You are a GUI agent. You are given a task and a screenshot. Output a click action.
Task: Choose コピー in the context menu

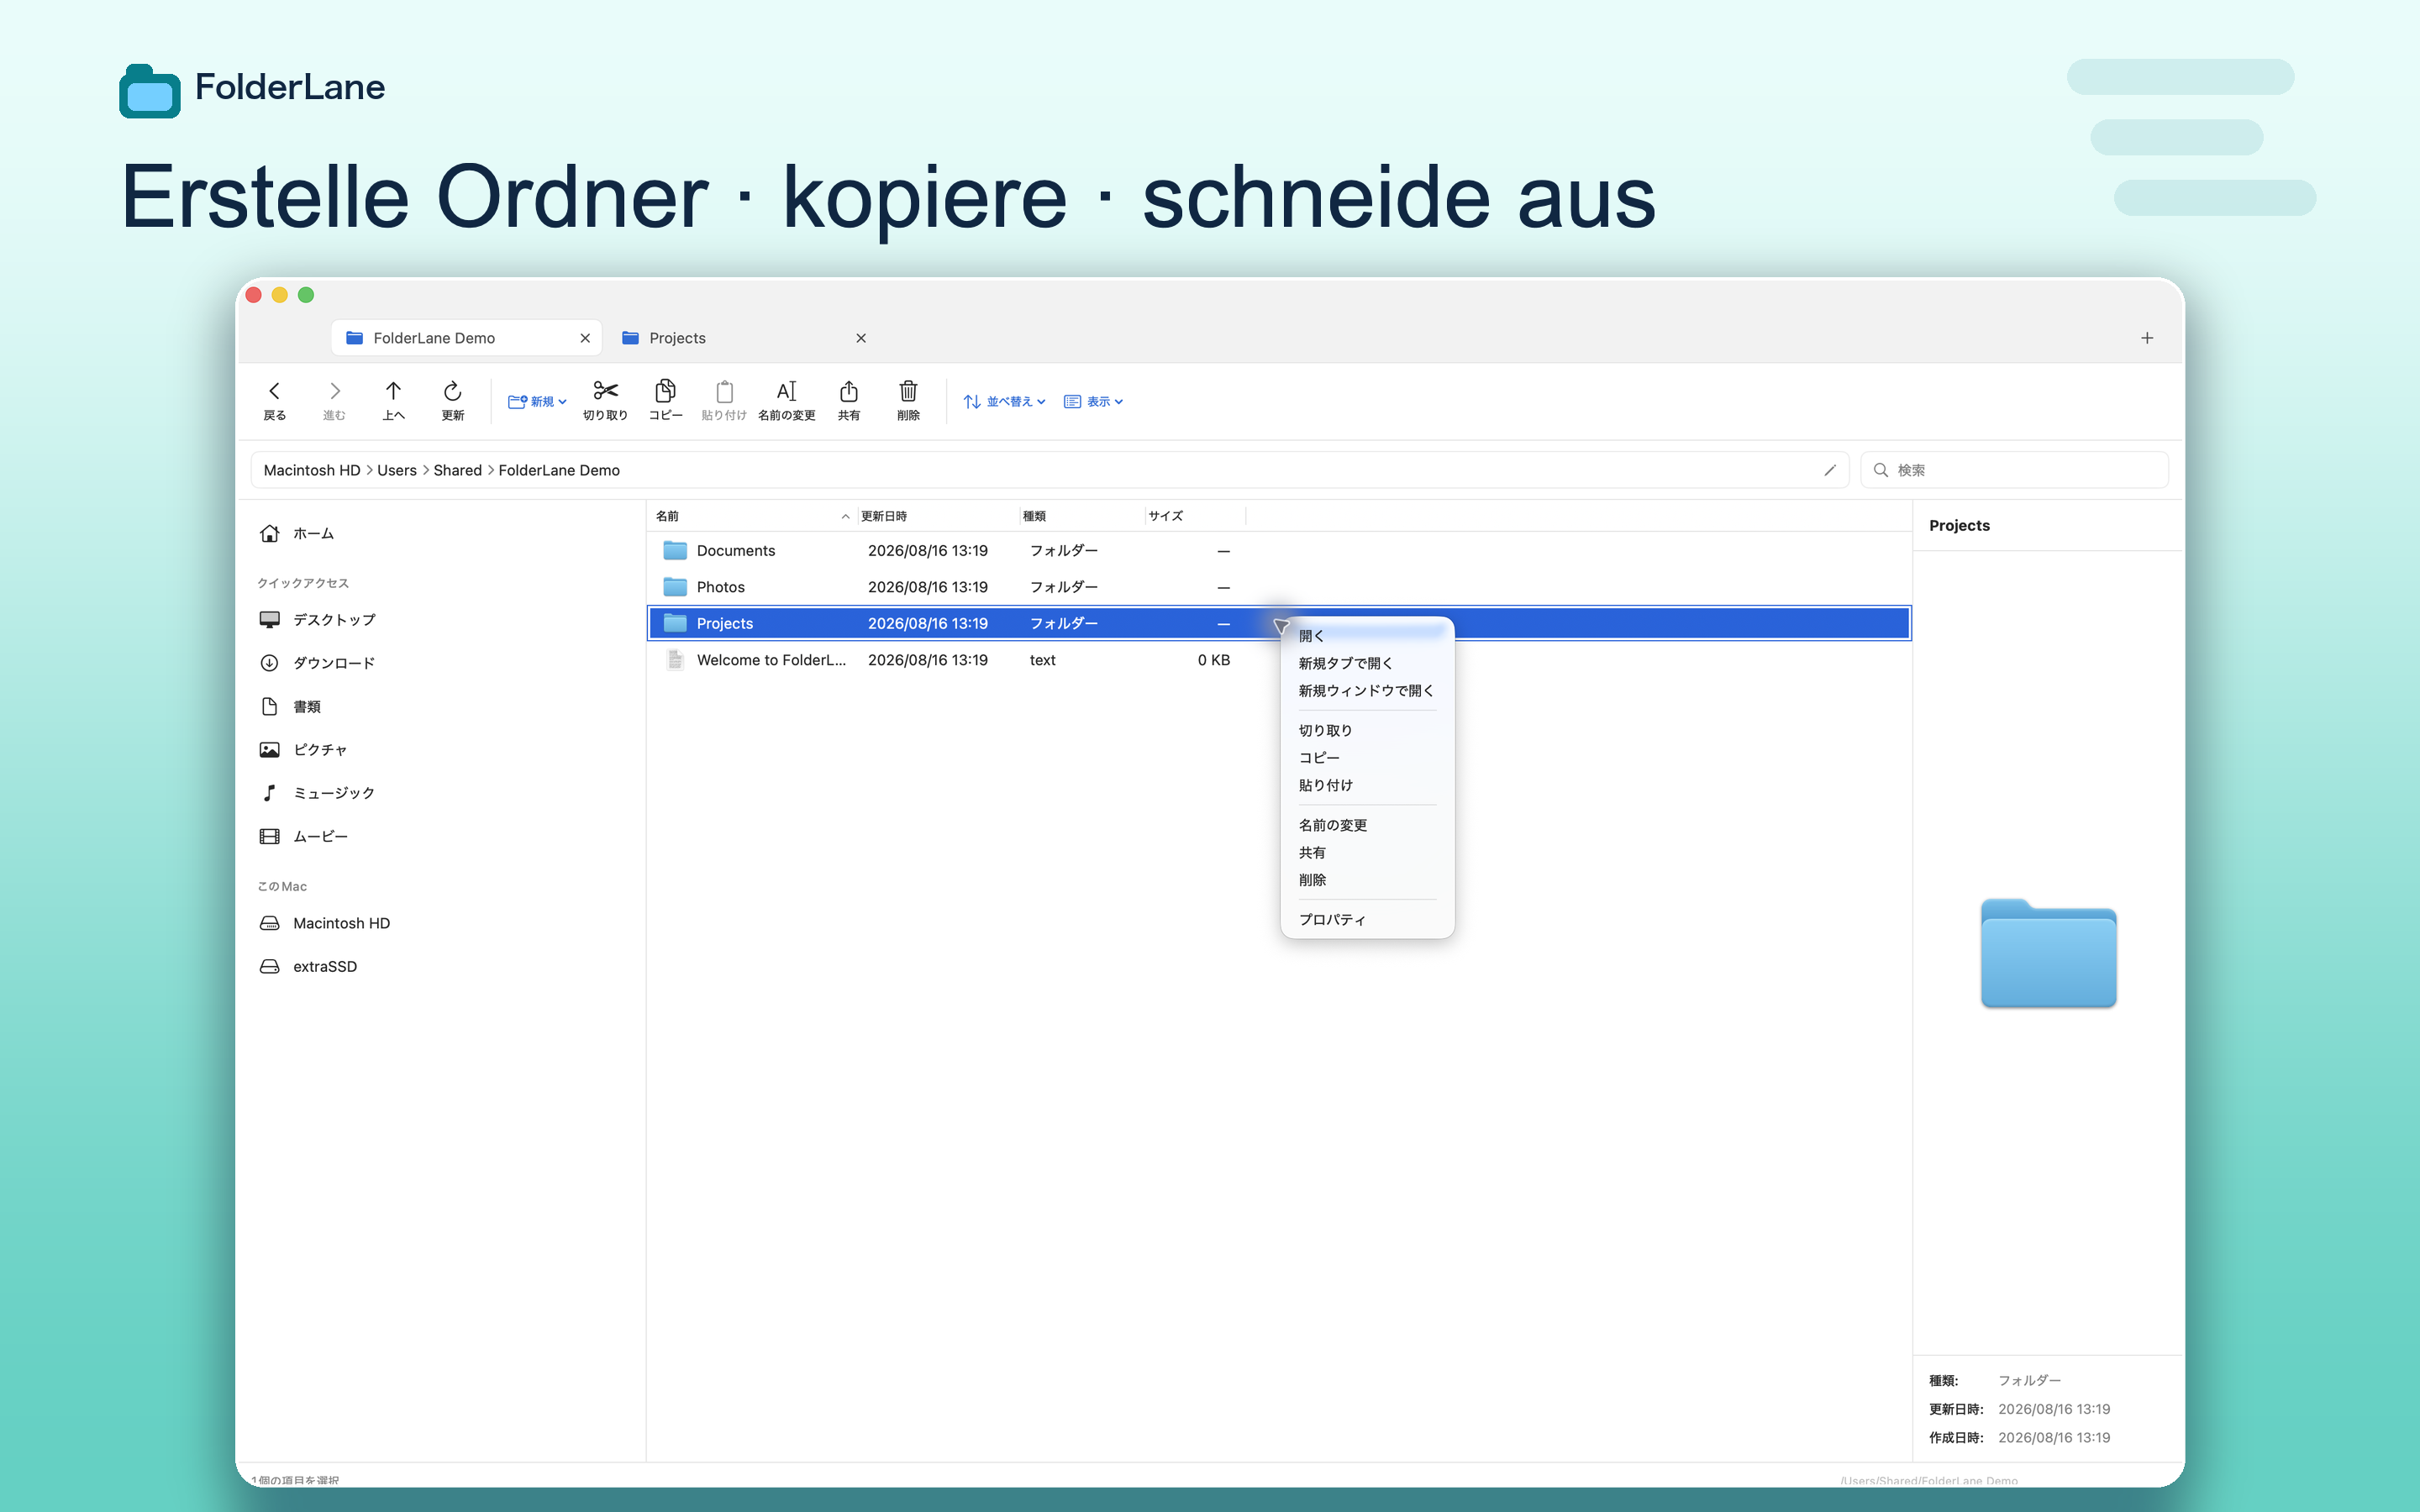pyautogui.click(x=1366, y=758)
